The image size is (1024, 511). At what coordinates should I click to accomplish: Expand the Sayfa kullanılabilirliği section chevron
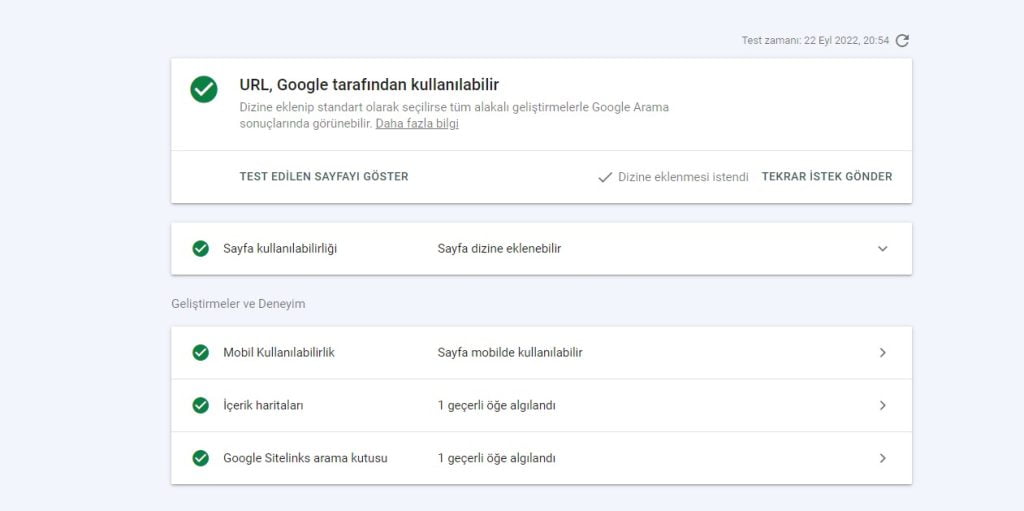tap(882, 249)
